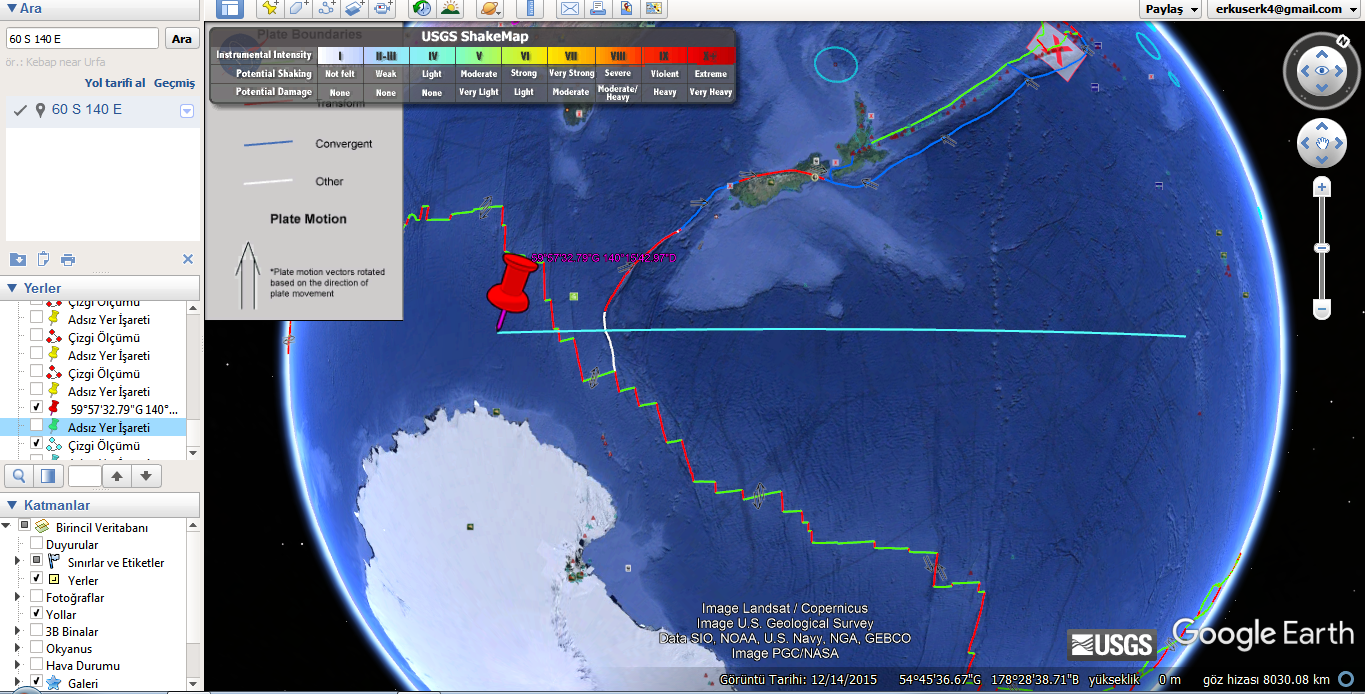Move selected place down arrow button
Image resolution: width=1365 pixels, height=694 pixels.
(x=146, y=476)
